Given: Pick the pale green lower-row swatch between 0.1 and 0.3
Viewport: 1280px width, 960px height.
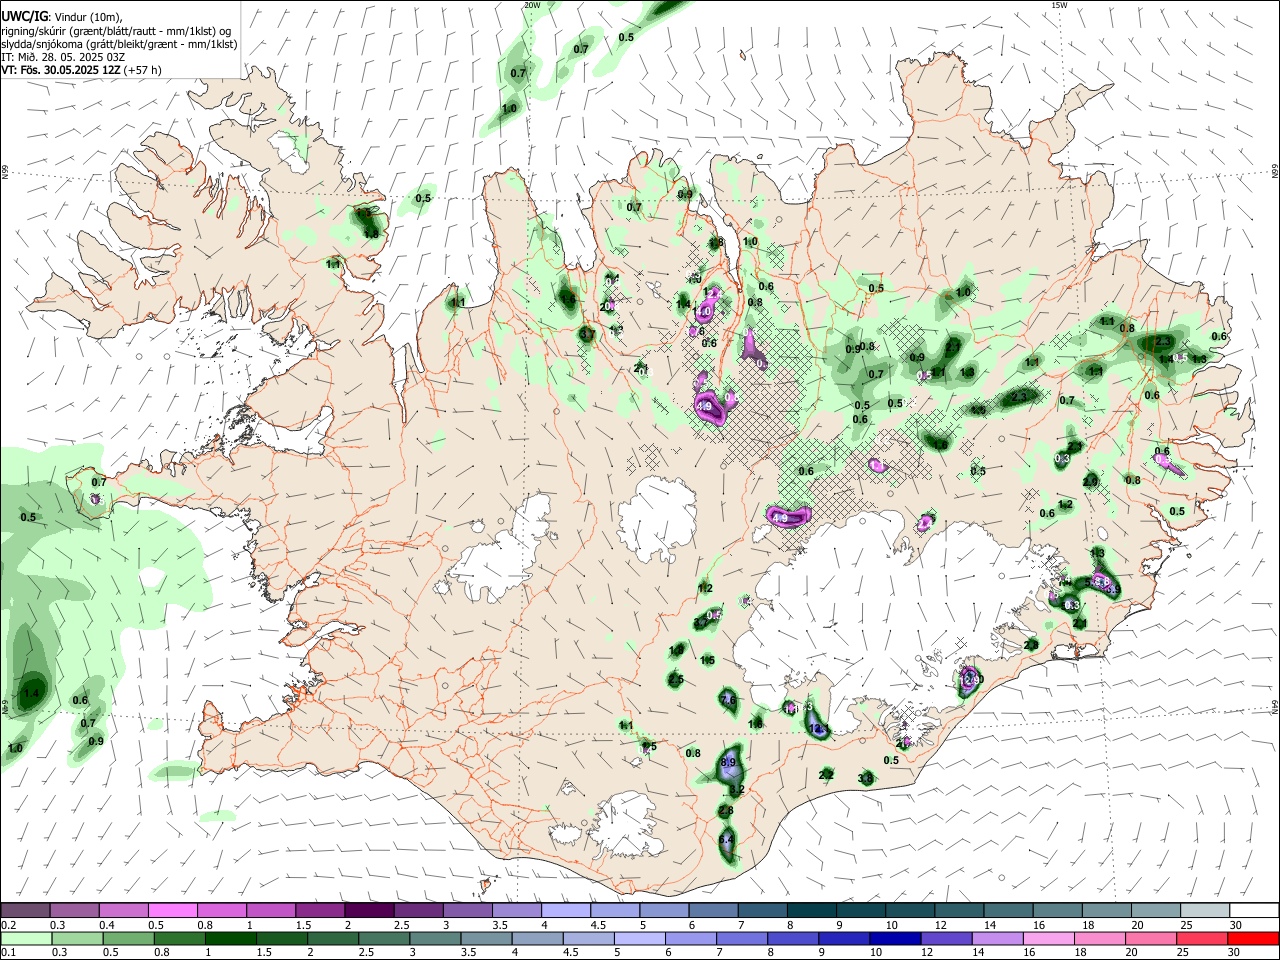Looking at the screenshot, I should coord(25,938).
